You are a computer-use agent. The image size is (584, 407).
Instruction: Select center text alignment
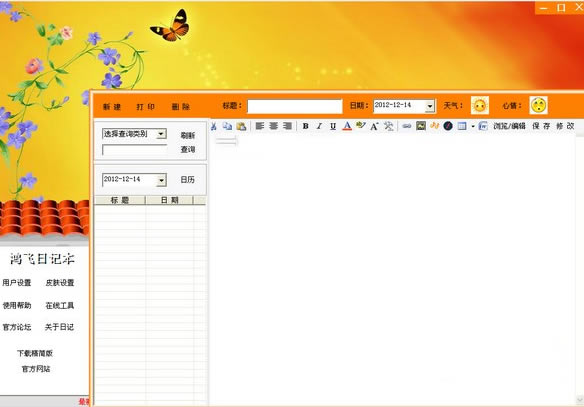(x=274, y=126)
